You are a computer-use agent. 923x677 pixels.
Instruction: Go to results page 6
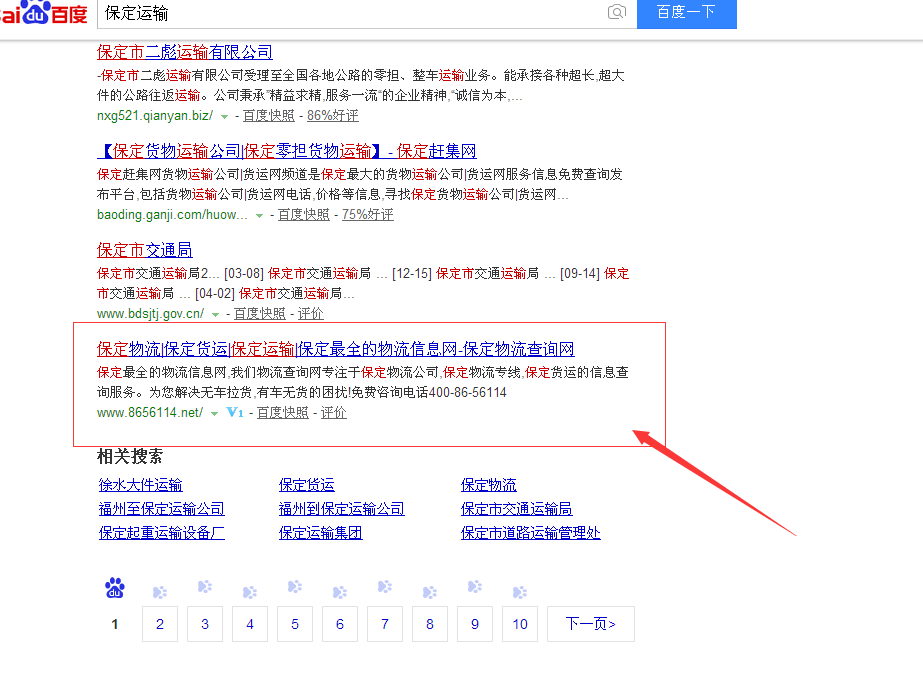point(340,624)
